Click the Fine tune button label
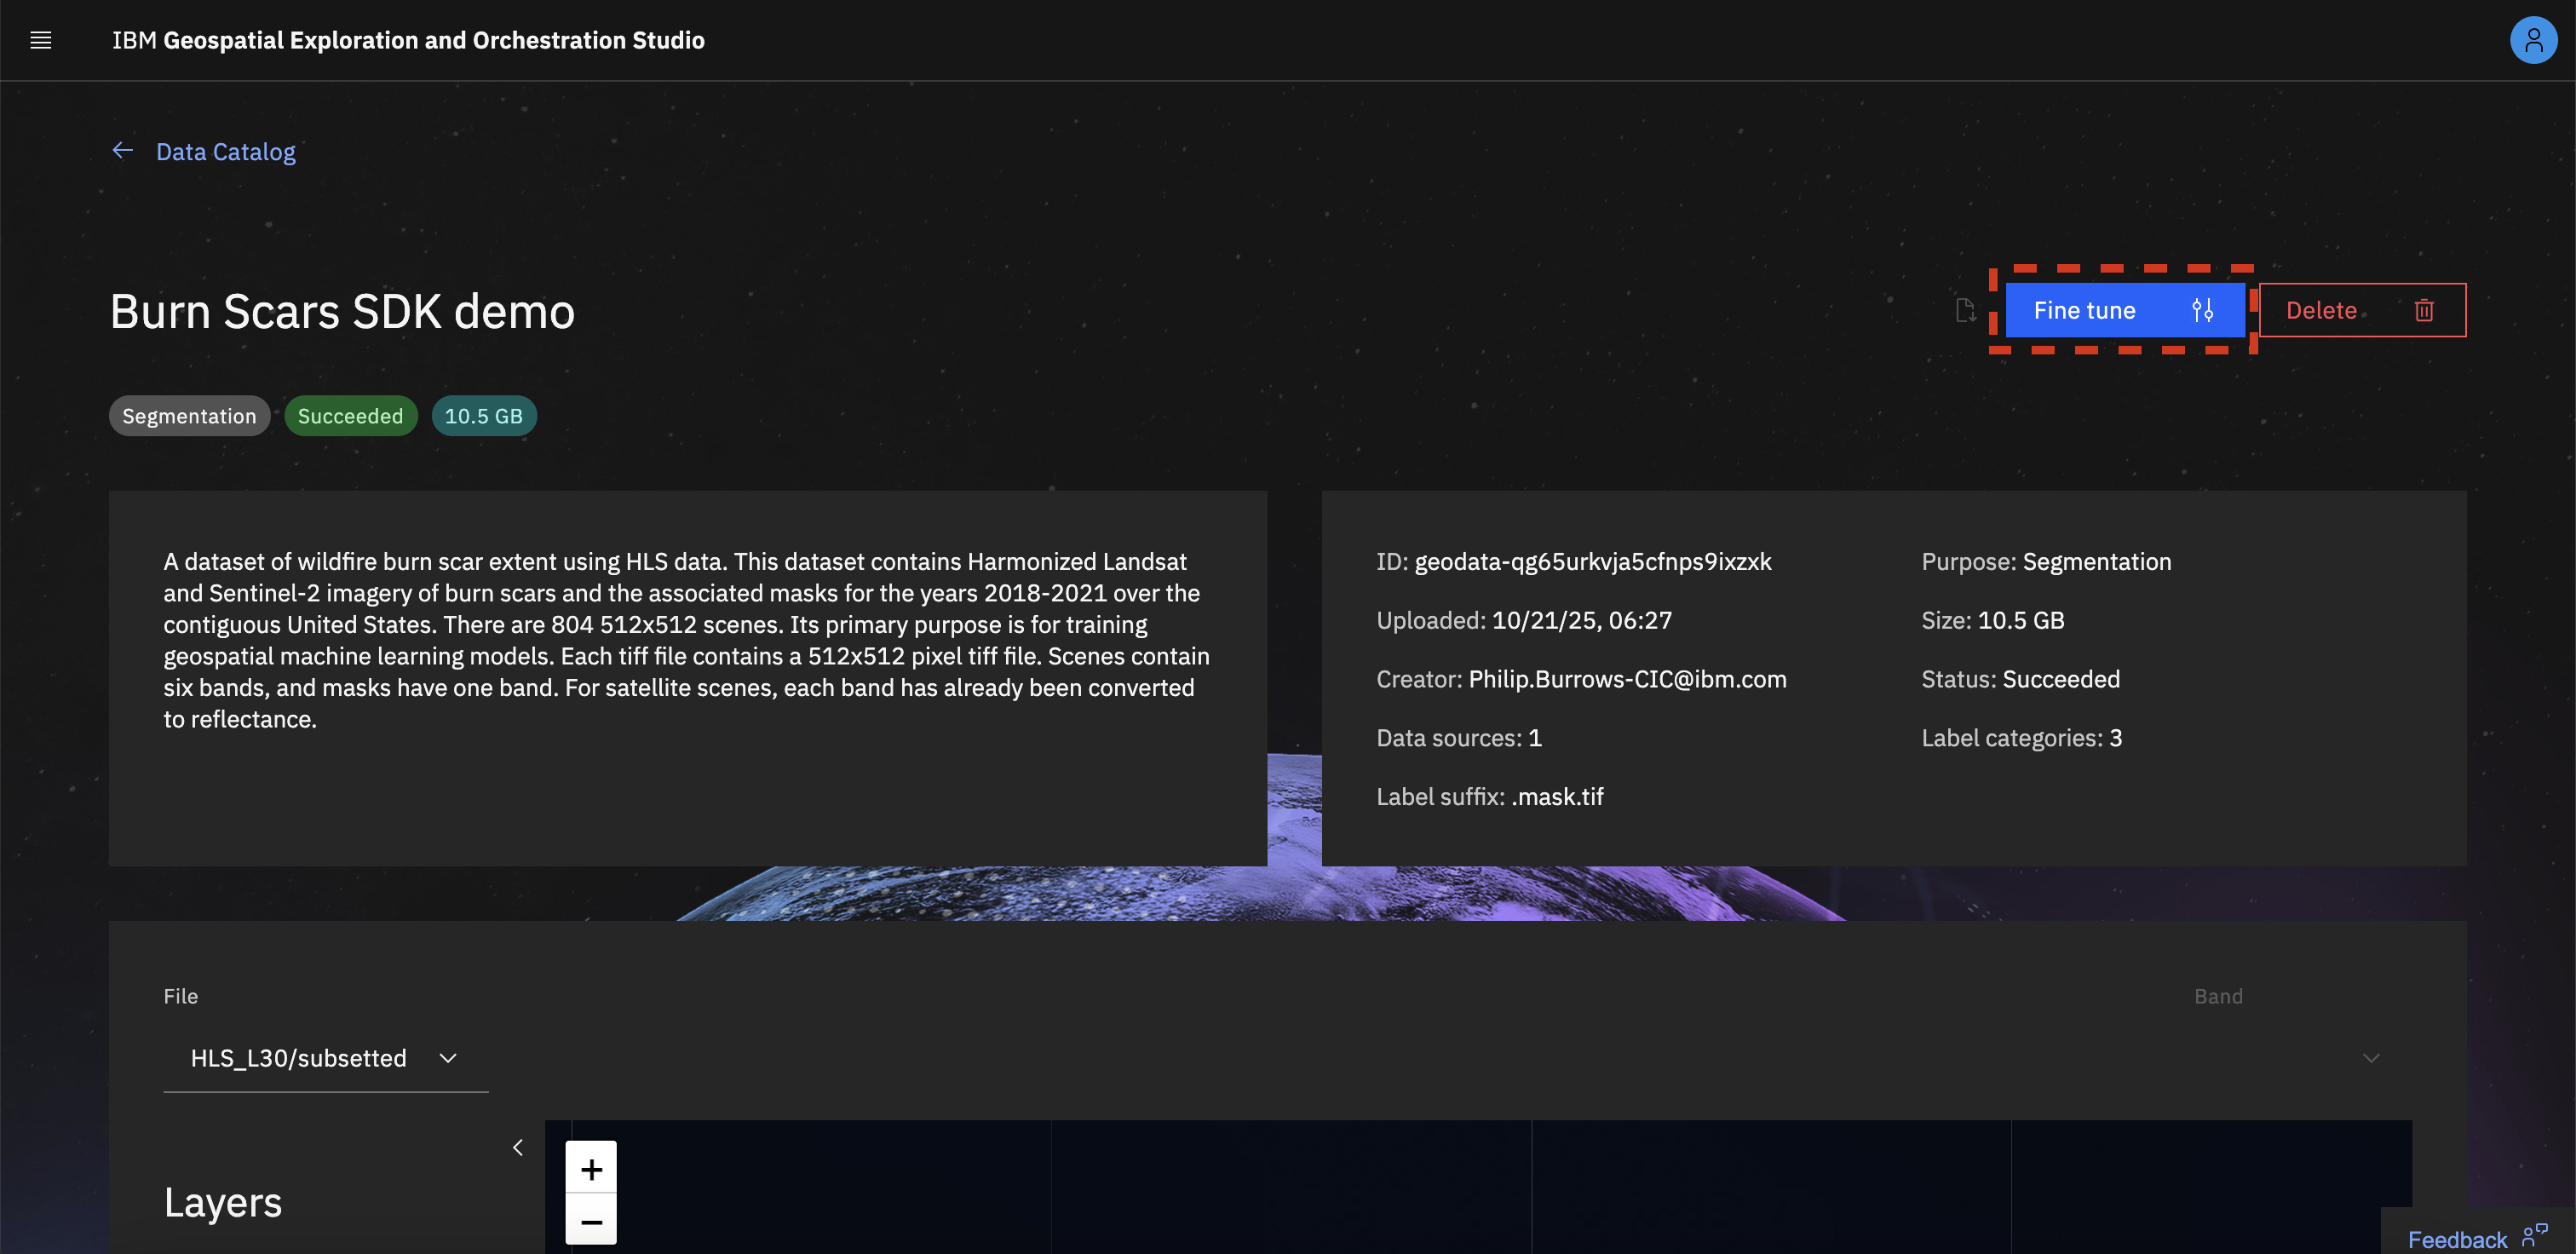This screenshot has height=1254, width=2576. click(2084, 310)
